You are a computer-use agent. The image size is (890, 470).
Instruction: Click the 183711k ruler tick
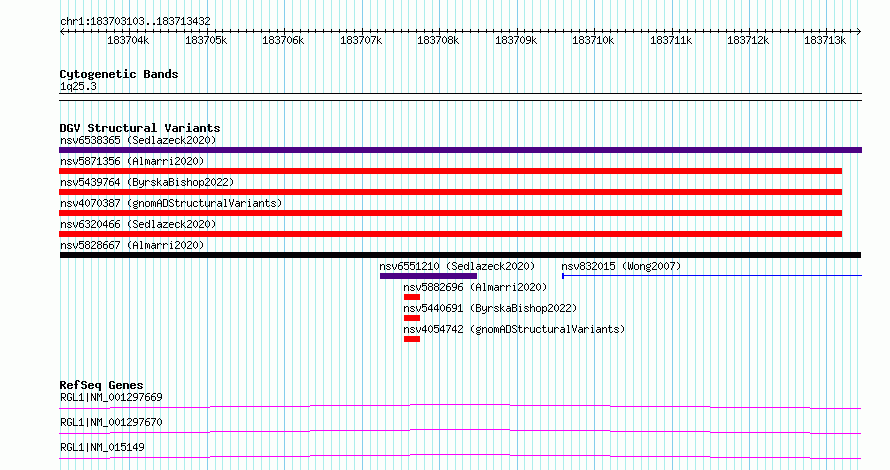[671, 40]
